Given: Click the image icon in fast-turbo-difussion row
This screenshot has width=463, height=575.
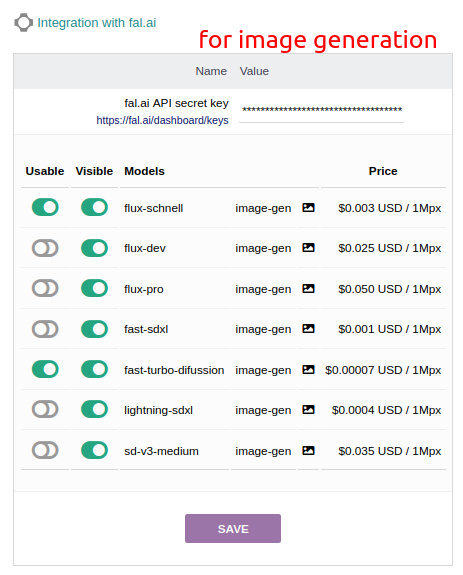Looking at the screenshot, I should (x=308, y=370).
